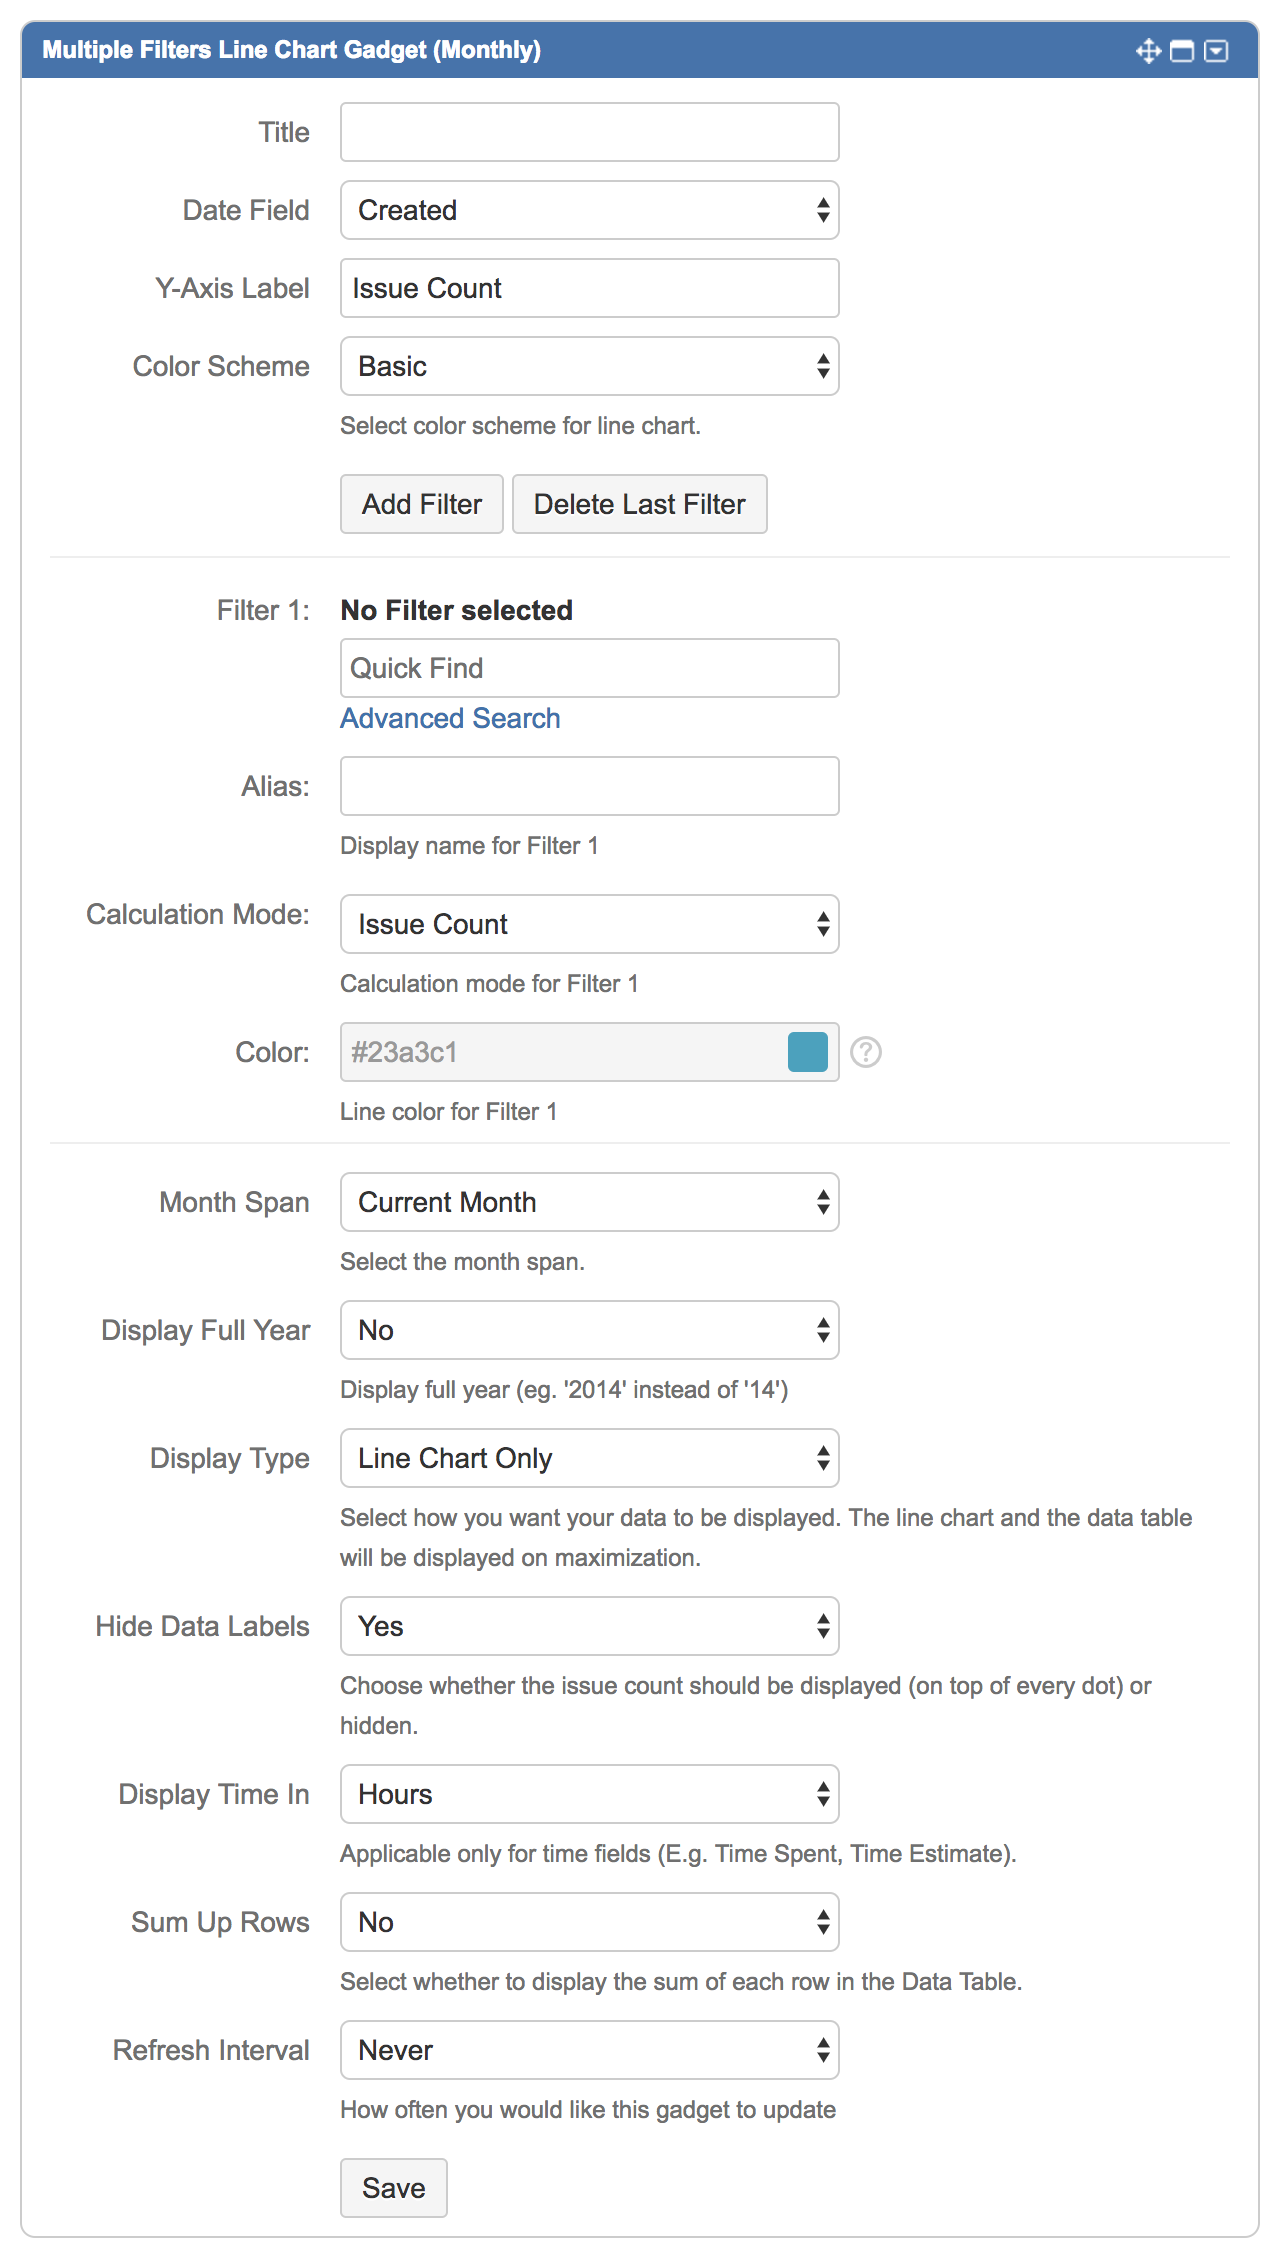Open the Date Field dropdown
Image resolution: width=1280 pixels, height=2258 pixels.
[x=589, y=210]
